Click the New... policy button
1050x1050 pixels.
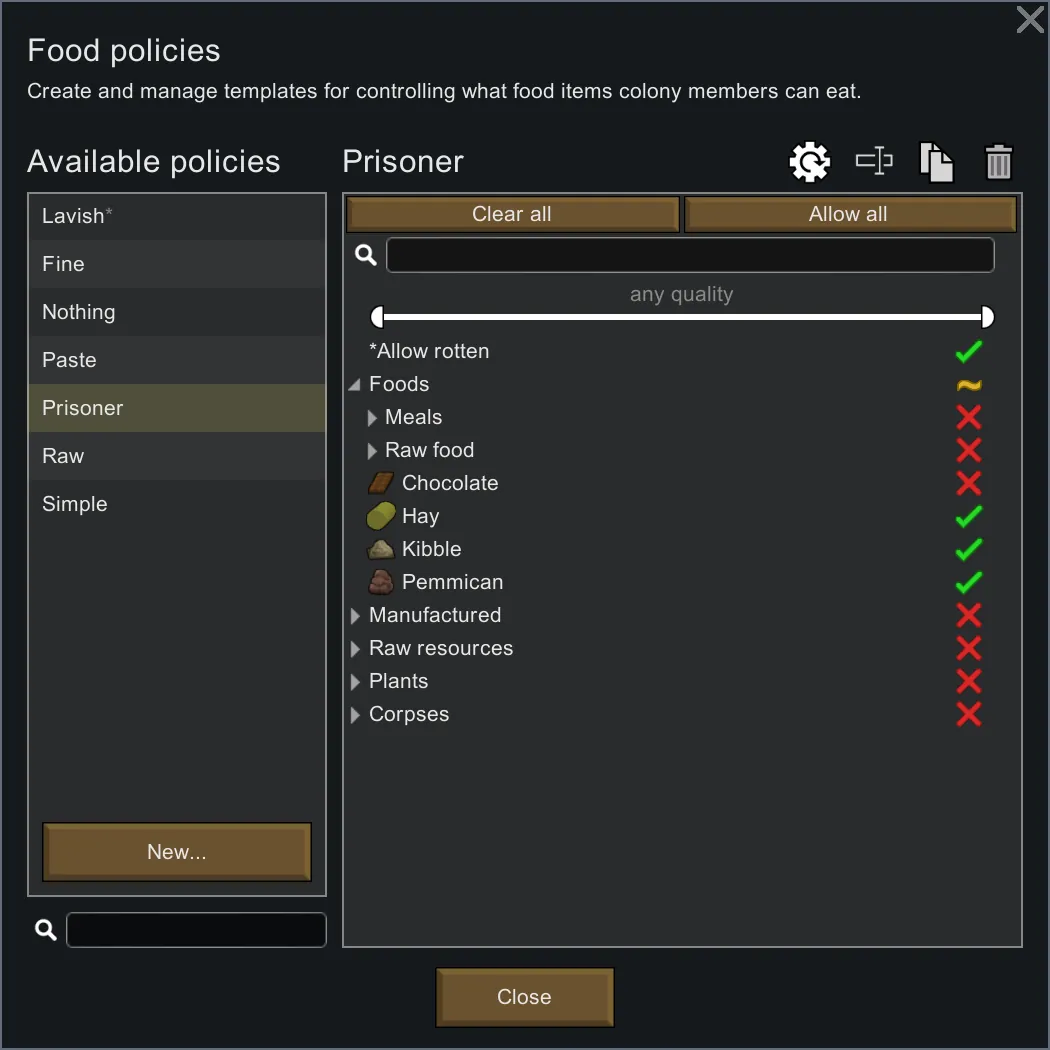click(x=177, y=852)
